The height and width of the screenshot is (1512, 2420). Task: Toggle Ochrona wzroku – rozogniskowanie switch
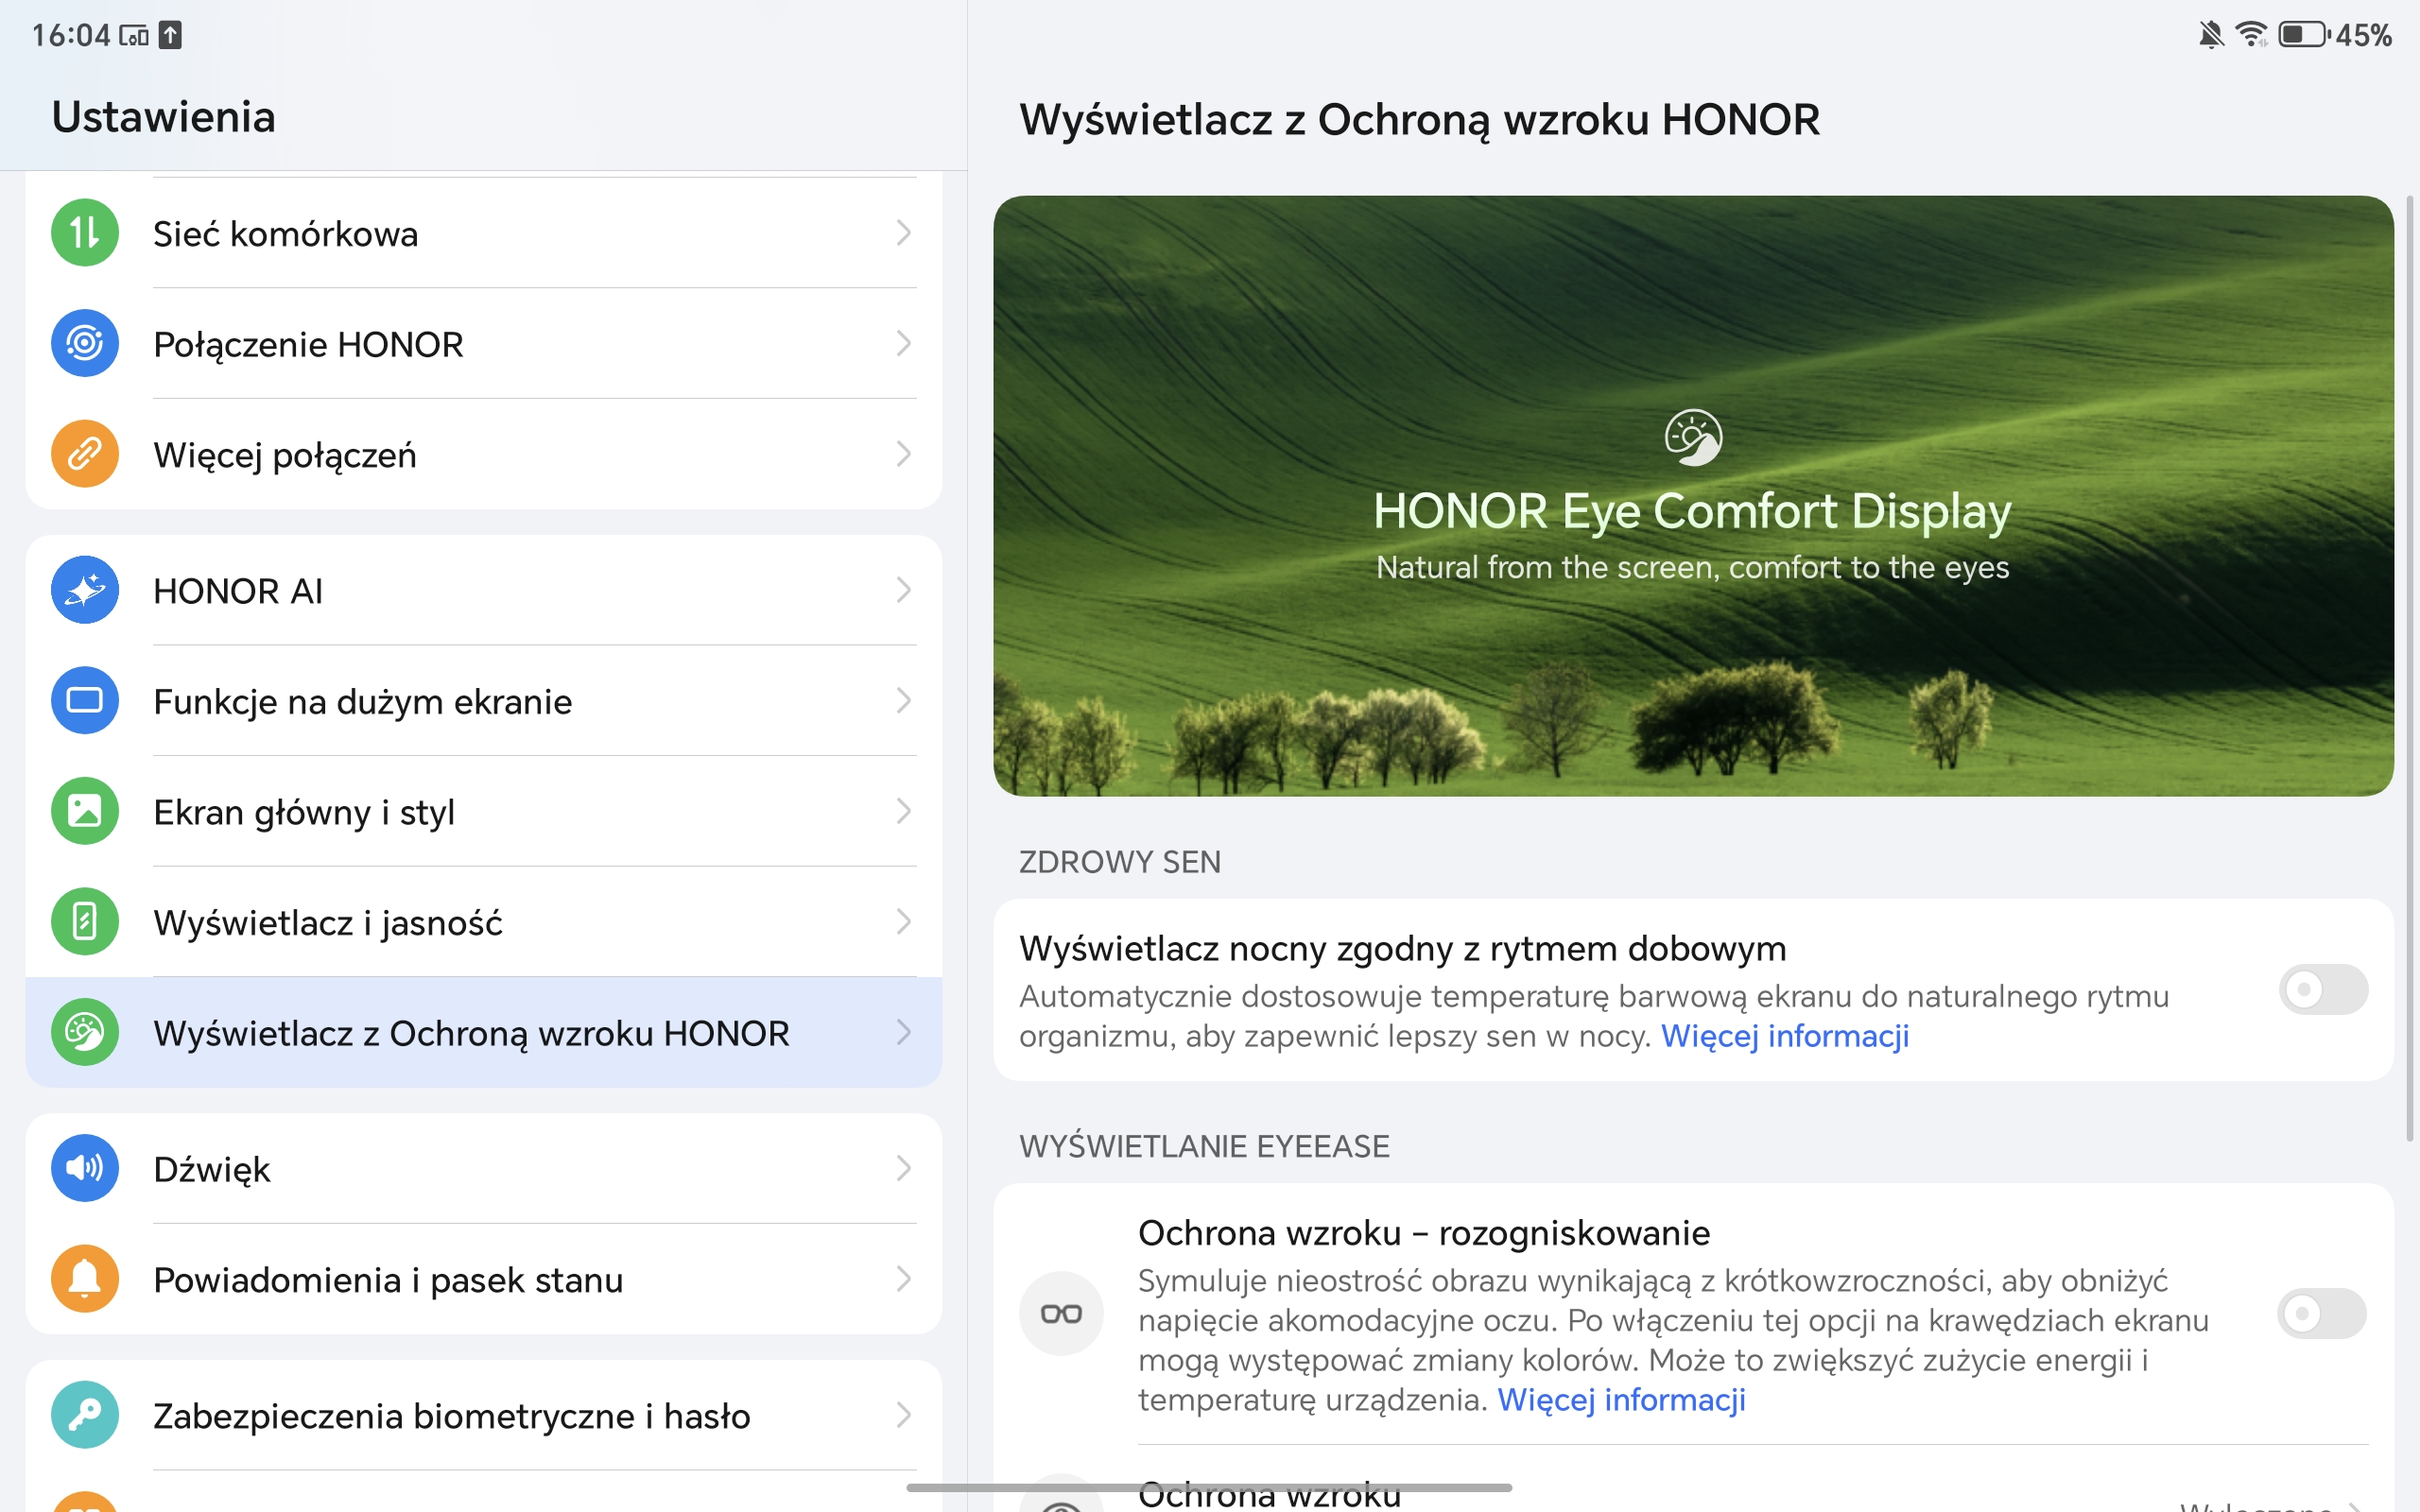tap(2321, 1313)
